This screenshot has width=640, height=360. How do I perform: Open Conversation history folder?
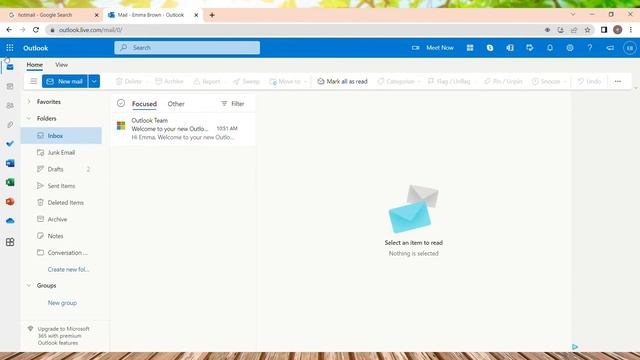[x=61, y=253]
